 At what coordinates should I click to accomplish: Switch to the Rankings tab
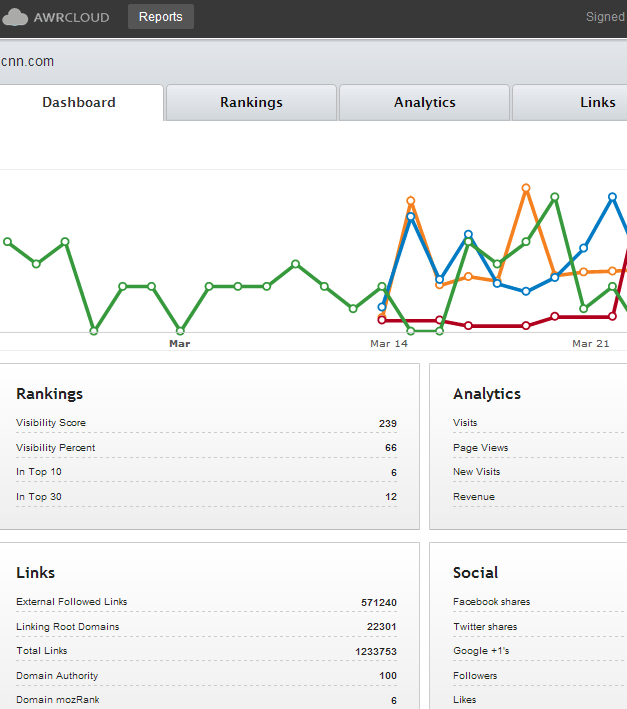pos(251,103)
